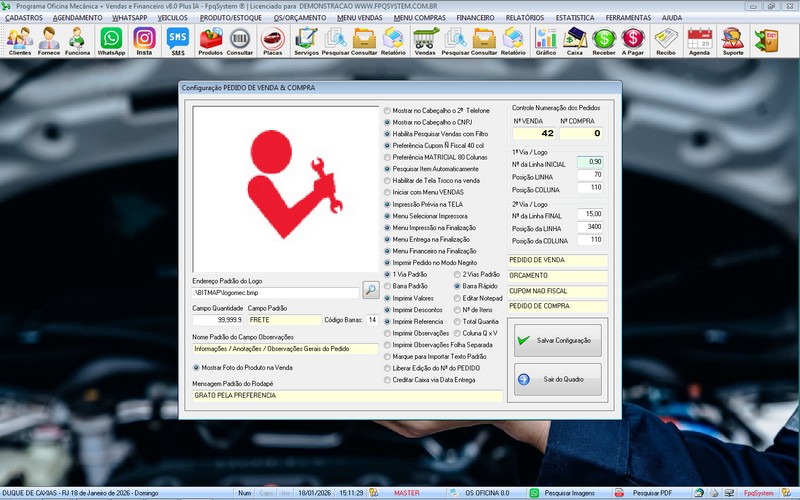
Task: Click the logo path browse magnifier button
Action: point(370,291)
